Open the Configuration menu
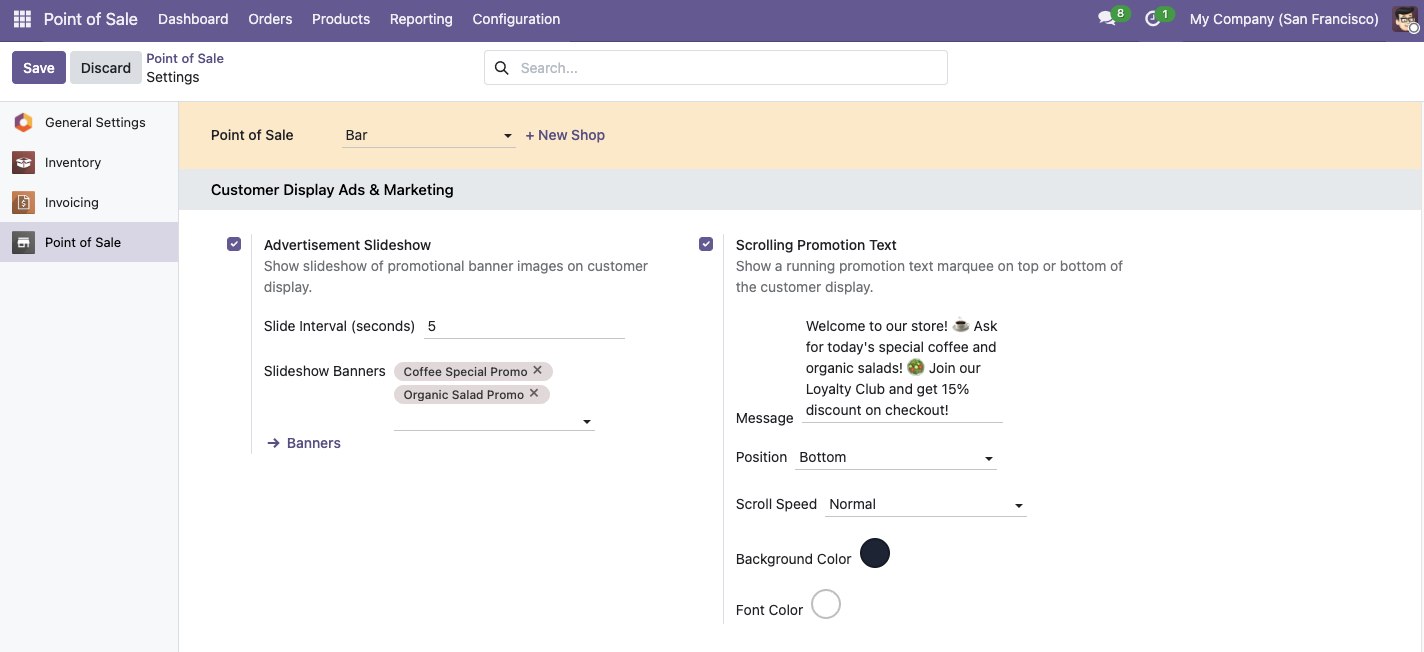Viewport: 1424px width, 652px height. [516, 19]
